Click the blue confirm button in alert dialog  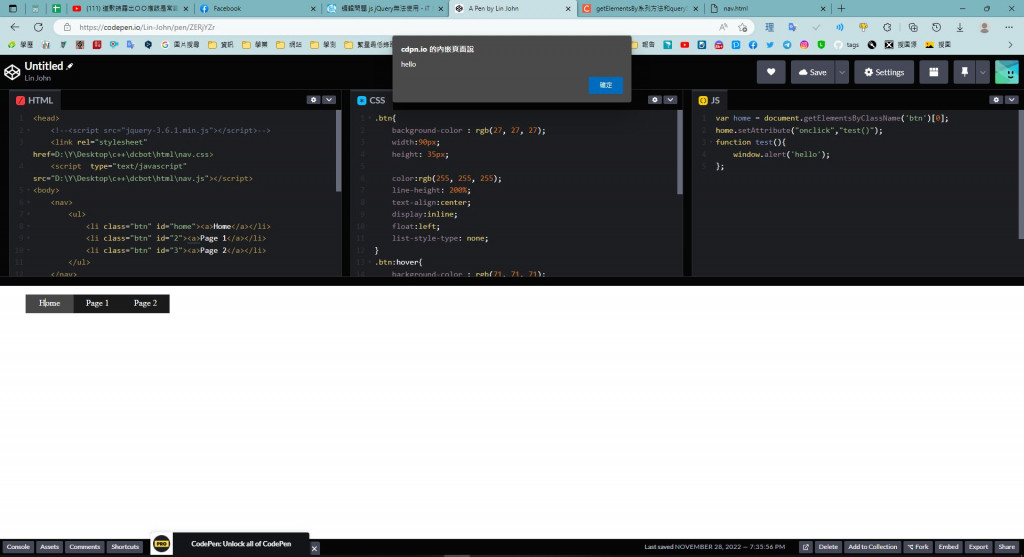pyautogui.click(x=605, y=85)
